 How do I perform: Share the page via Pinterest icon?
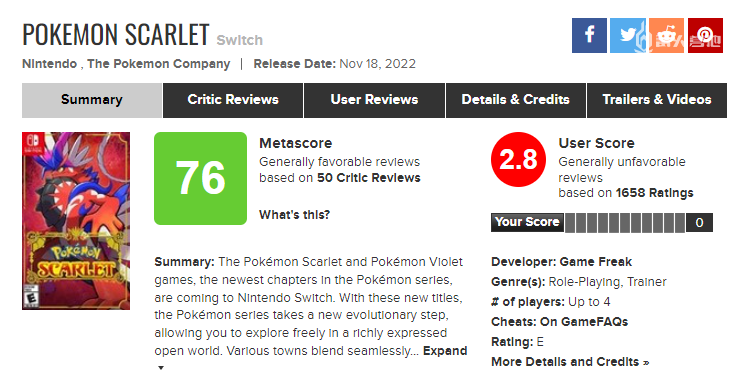(x=705, y=35)
